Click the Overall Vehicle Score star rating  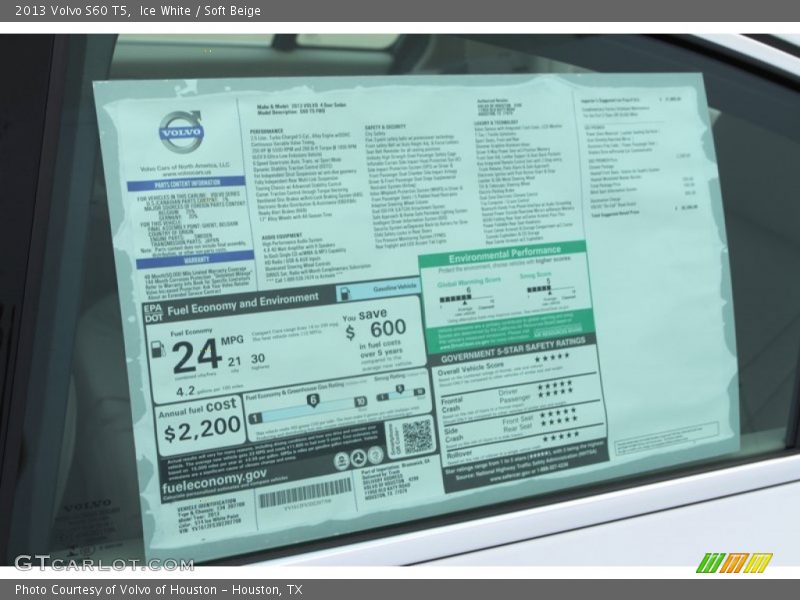click(x=551, y=357)
